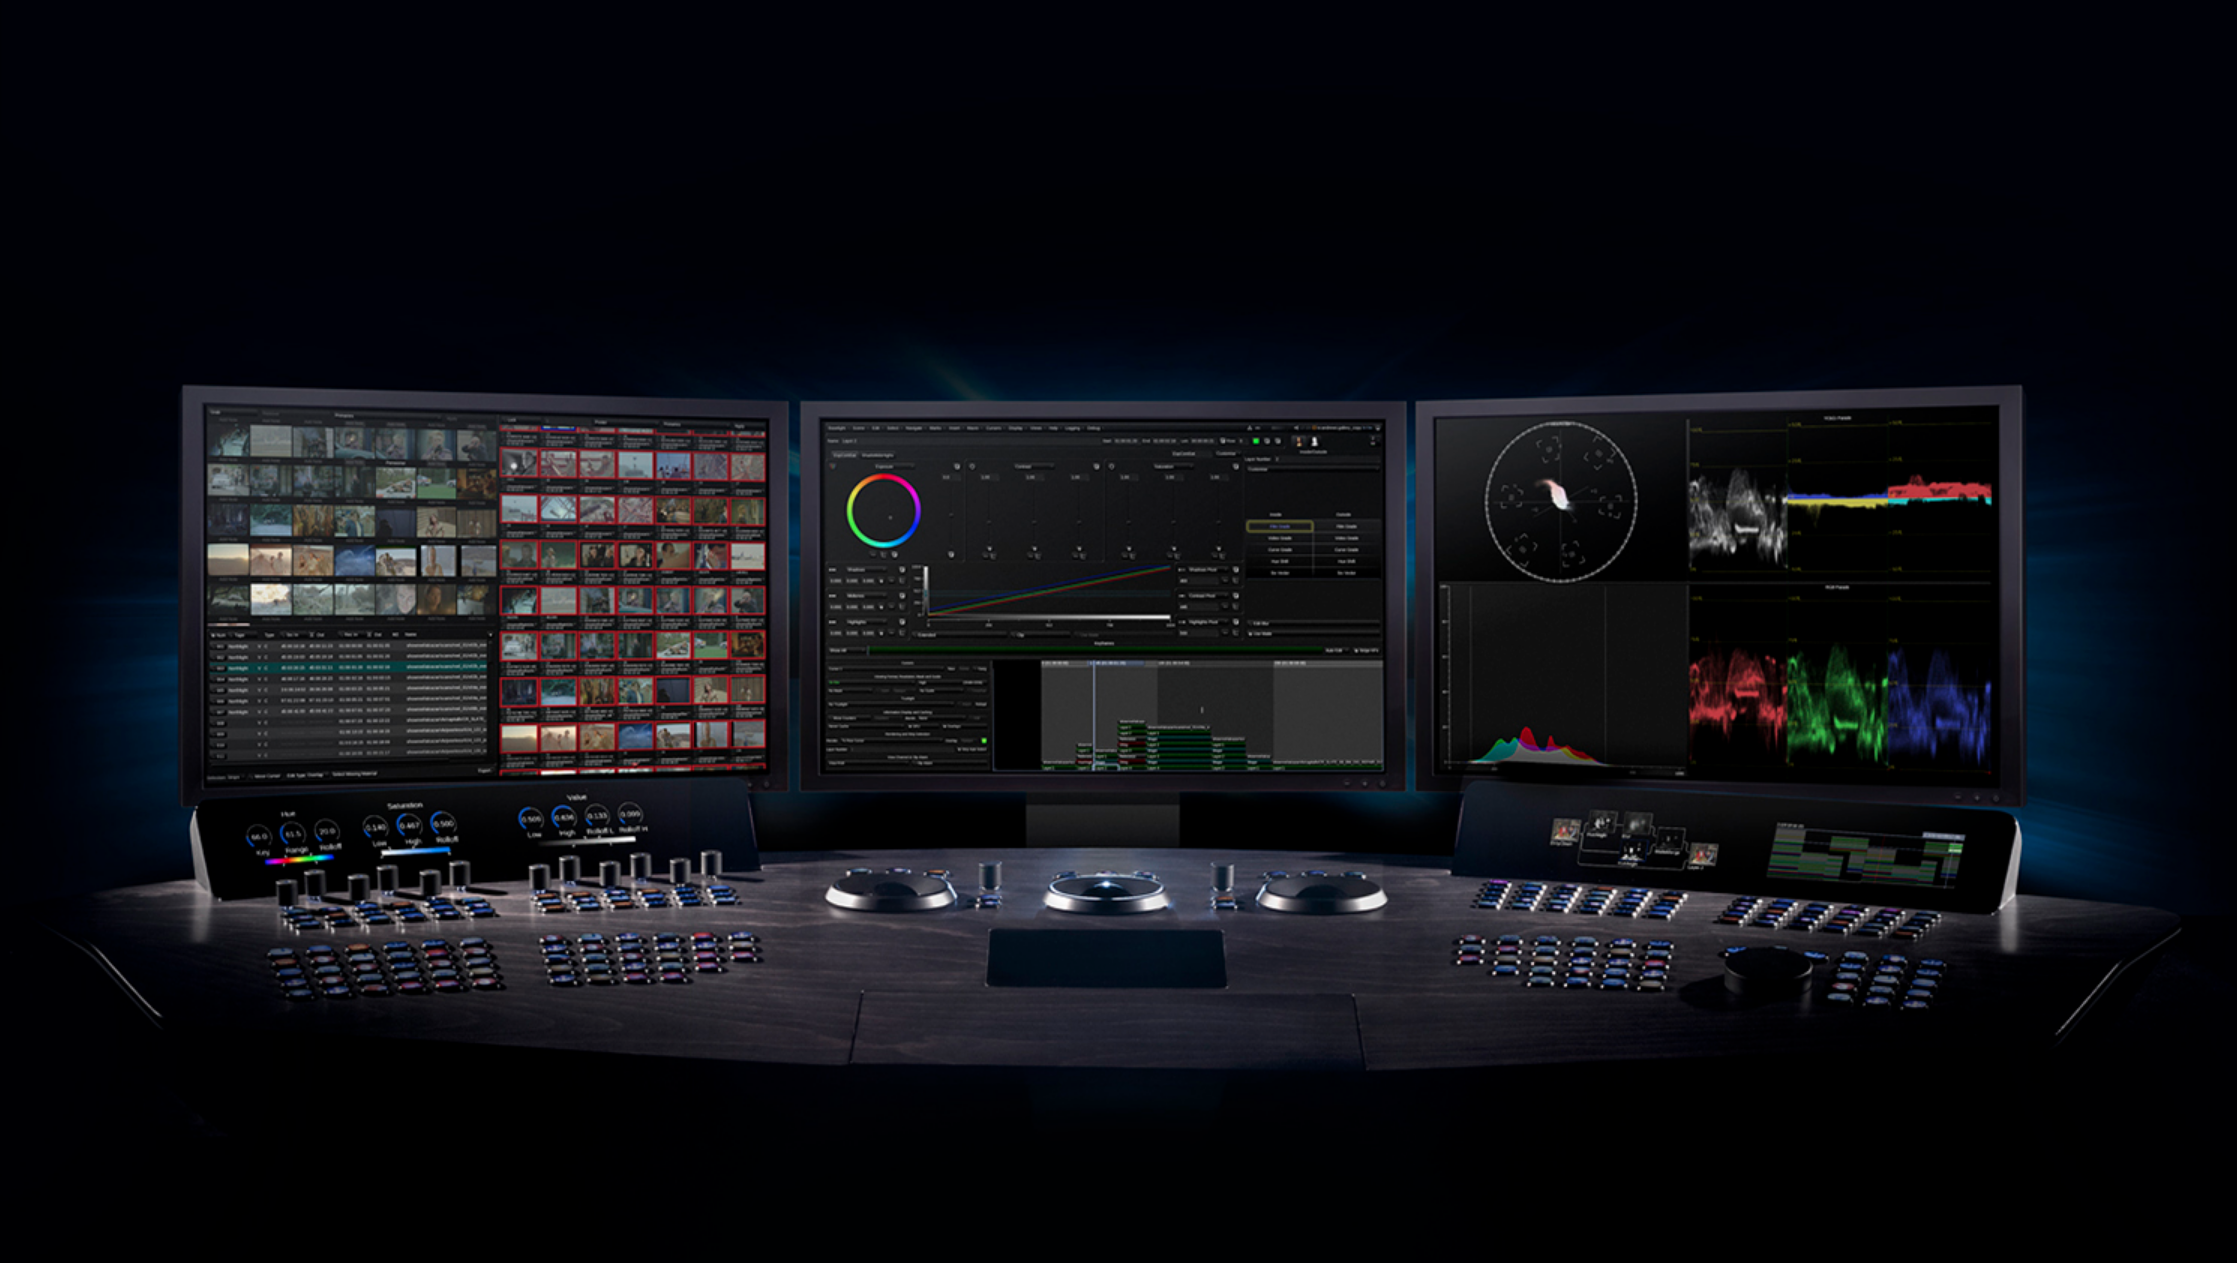
Task: Click the reset icon to the right of Exposure
Action: [957, 466]
